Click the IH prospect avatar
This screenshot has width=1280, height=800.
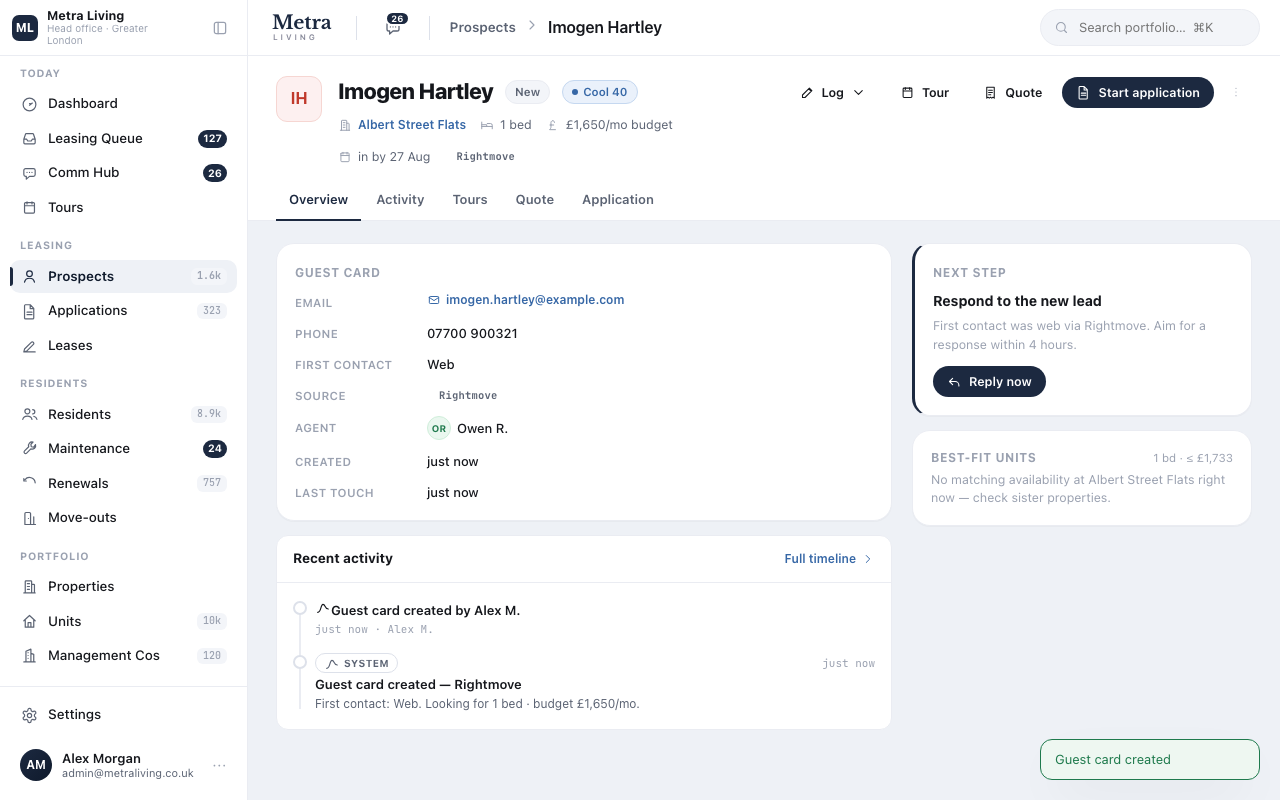pyautogui.click(x=299, y=99)
